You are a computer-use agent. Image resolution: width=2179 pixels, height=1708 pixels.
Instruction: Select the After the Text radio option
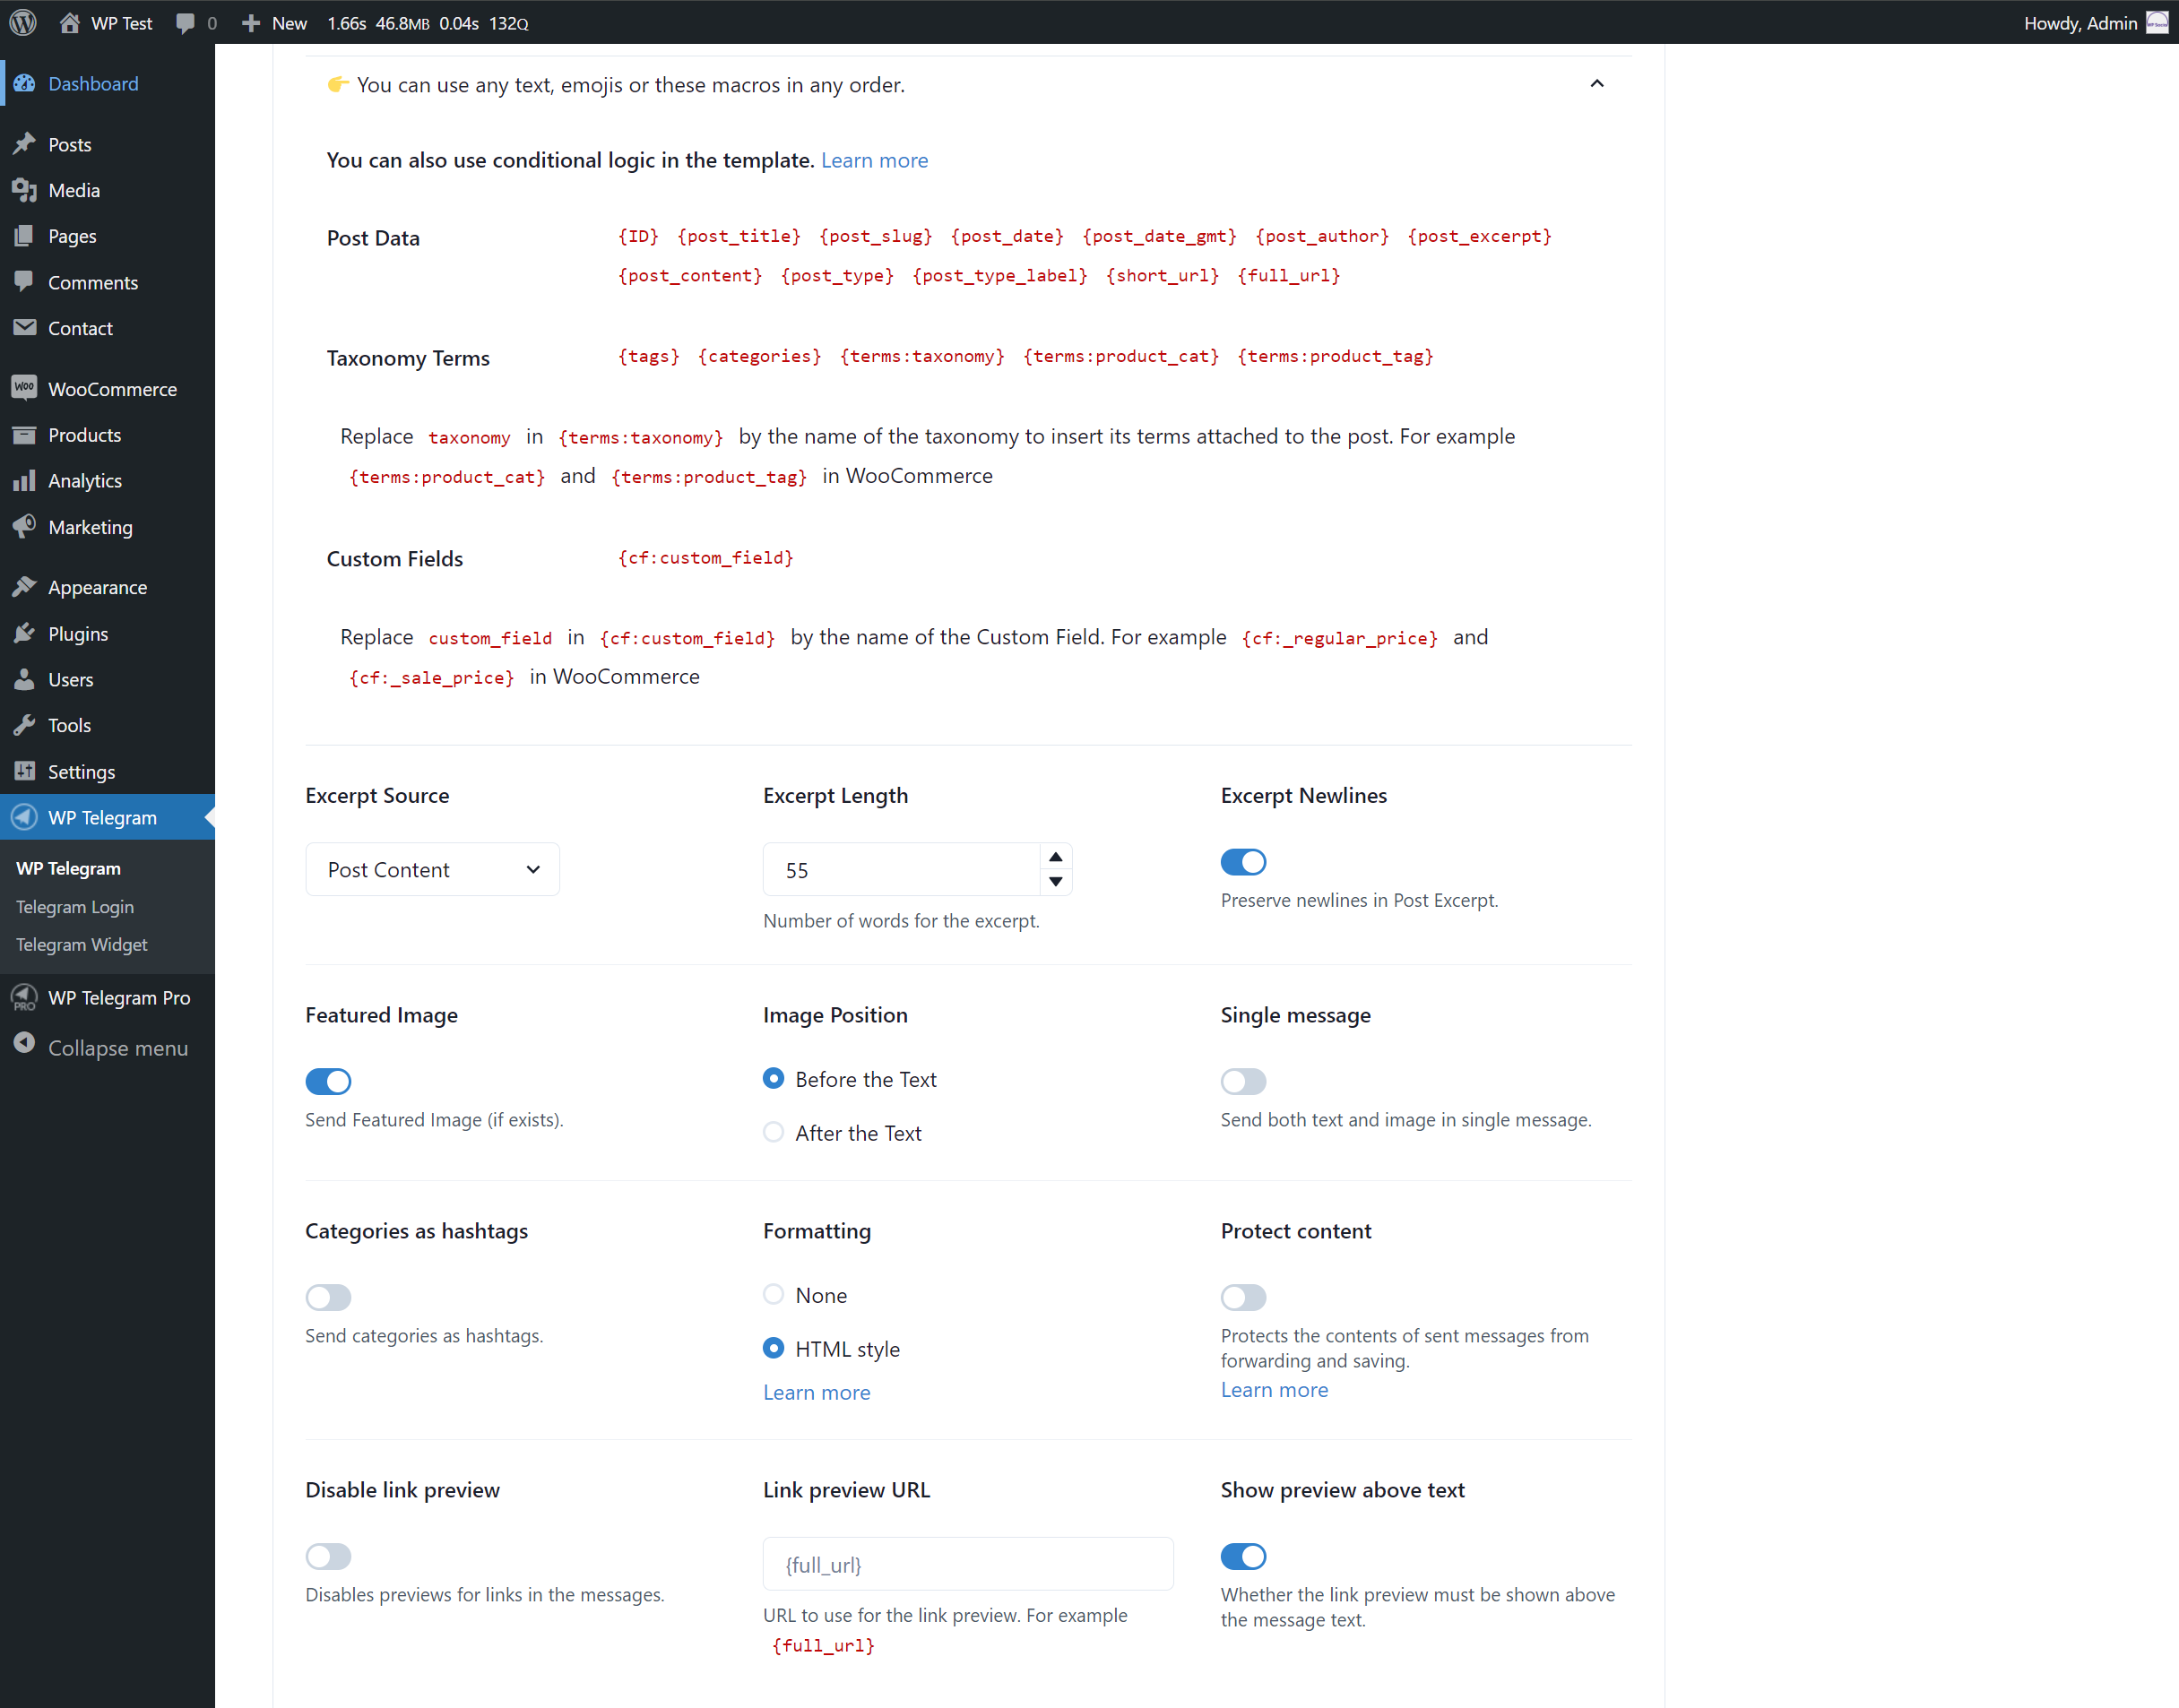coord(773,1132)
